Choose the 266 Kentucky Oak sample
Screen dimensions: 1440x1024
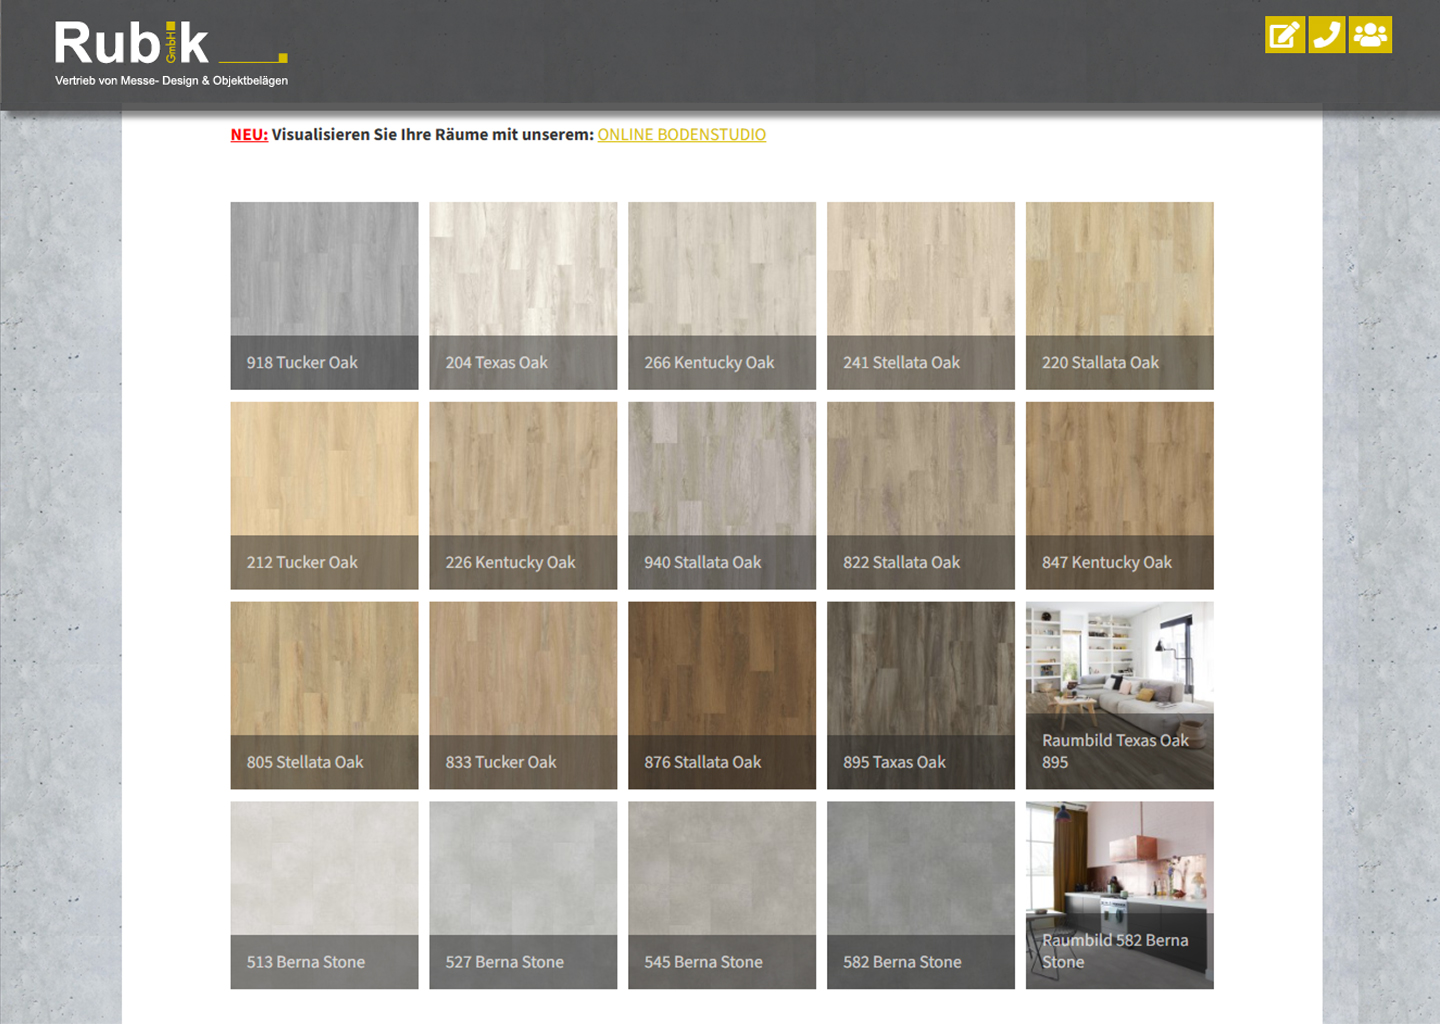[x=721, y=295]
